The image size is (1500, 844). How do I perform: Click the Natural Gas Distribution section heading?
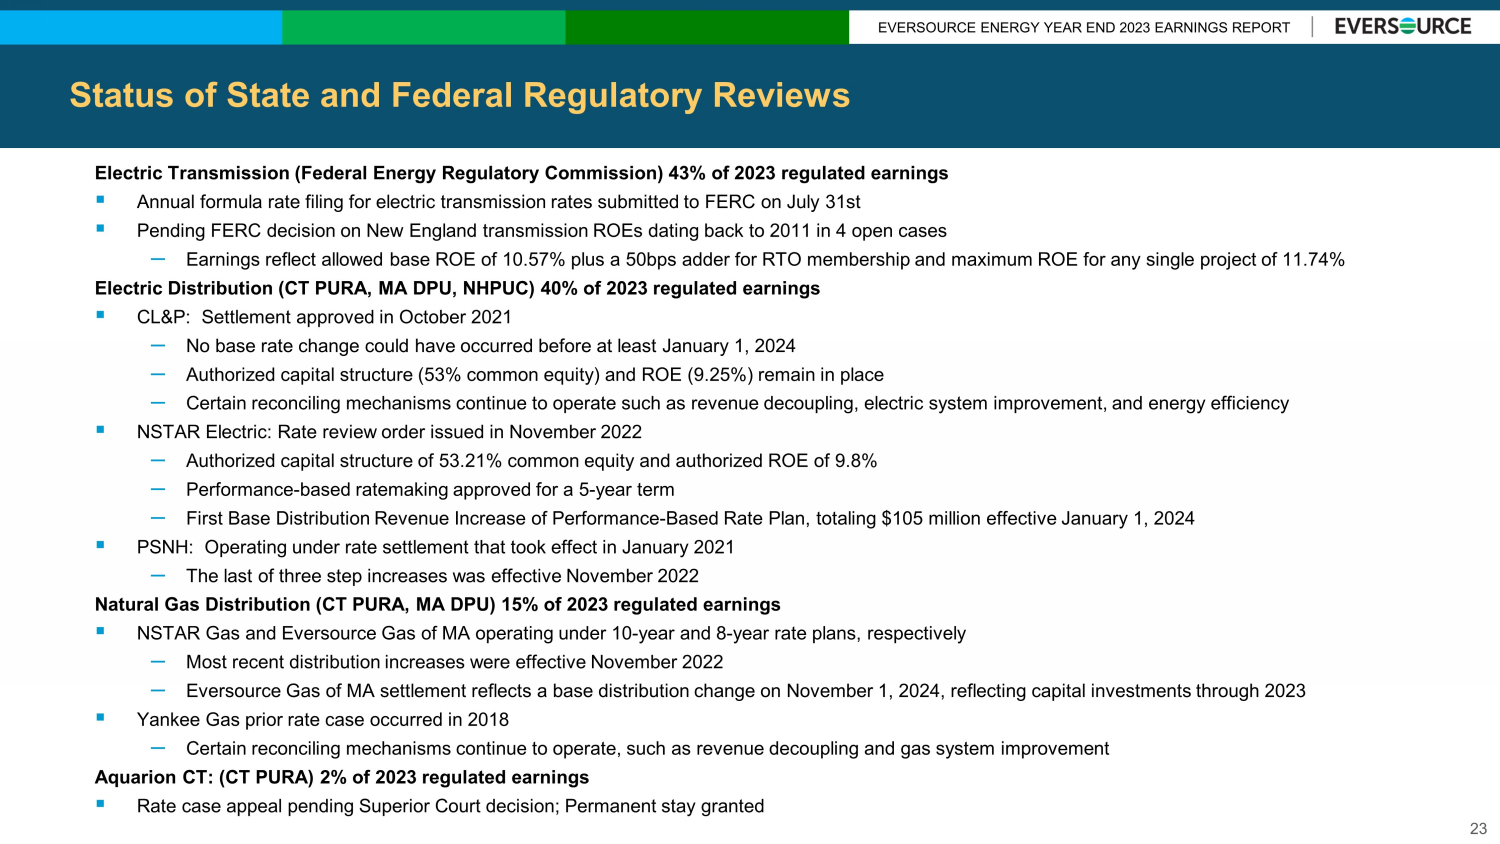[437, 604]
